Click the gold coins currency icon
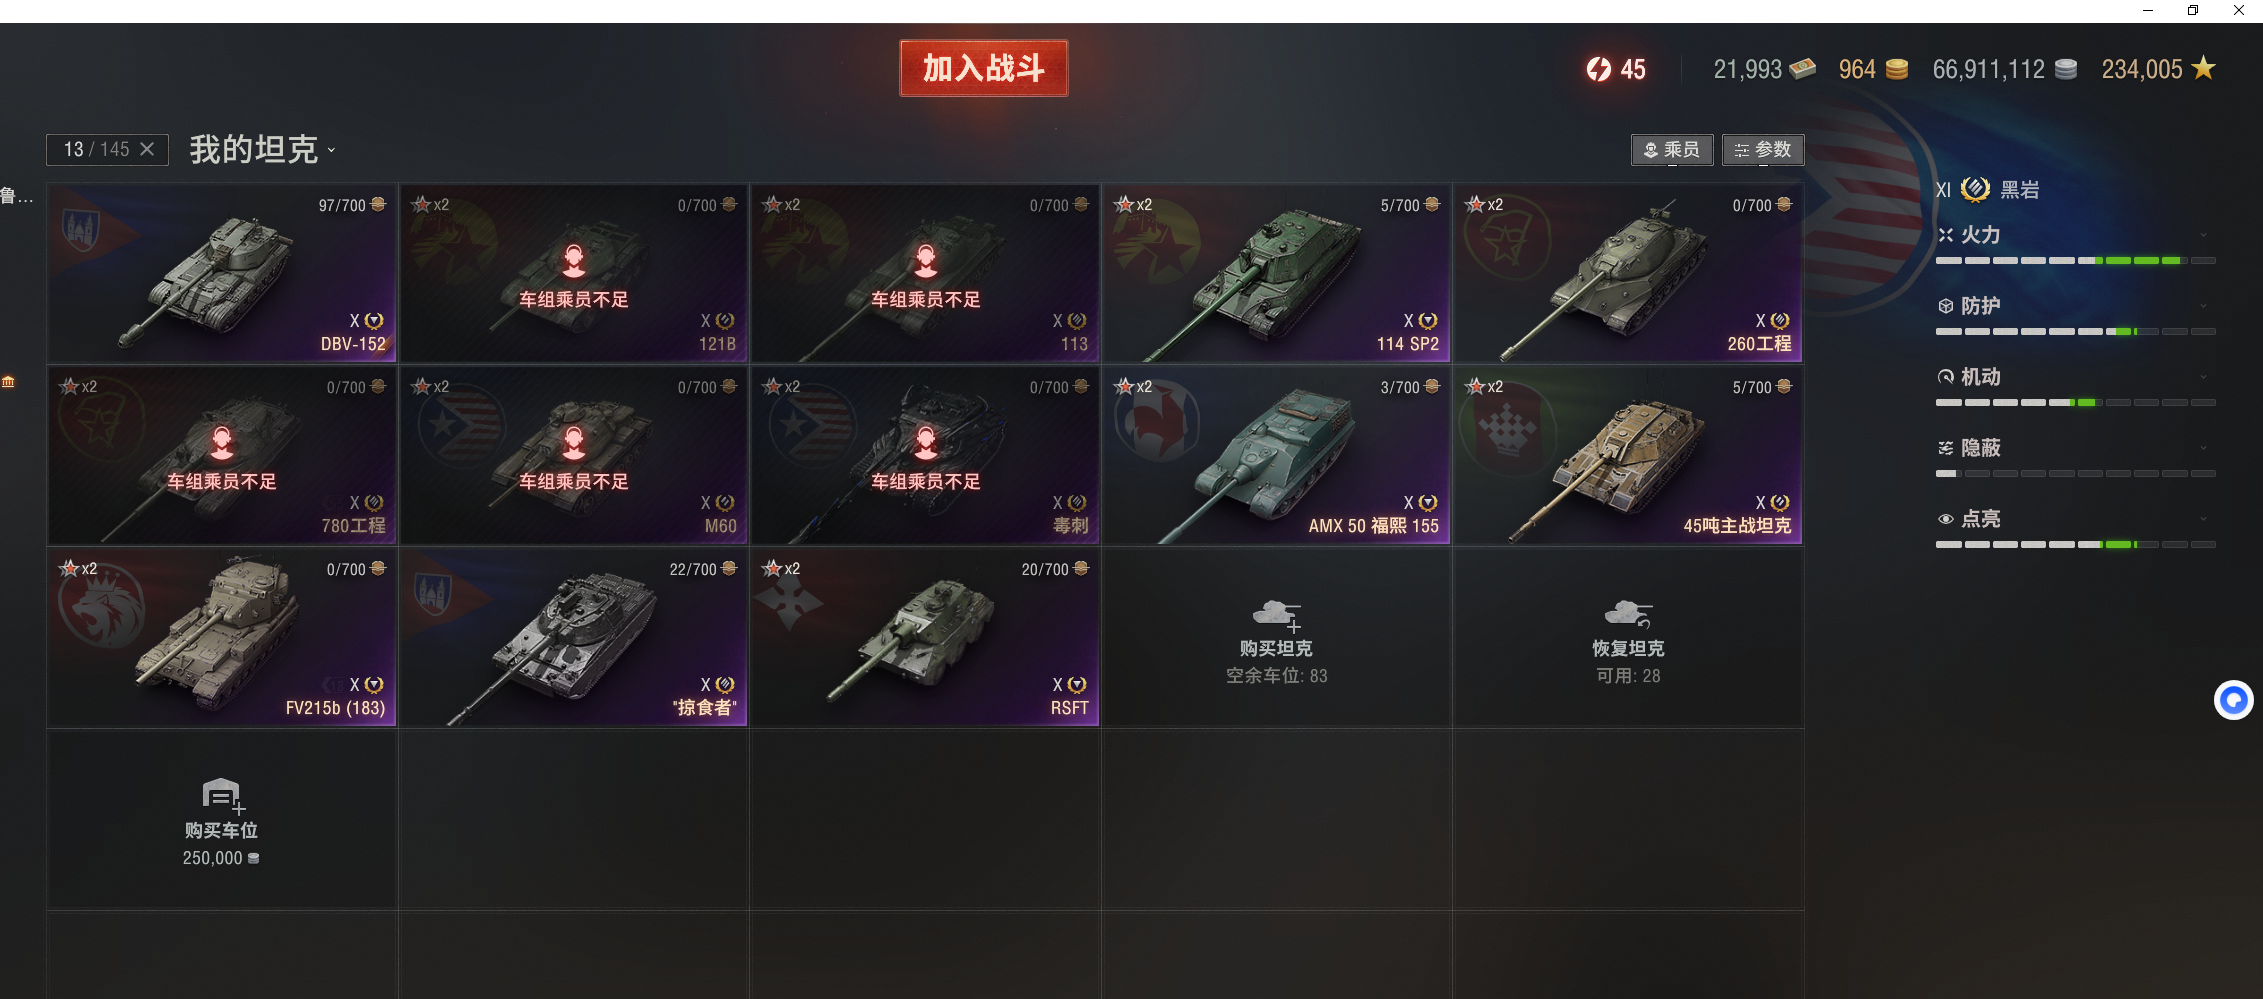Viewport: 2263px width, 999px height. pyautogui.click(x=1897, y=69)
